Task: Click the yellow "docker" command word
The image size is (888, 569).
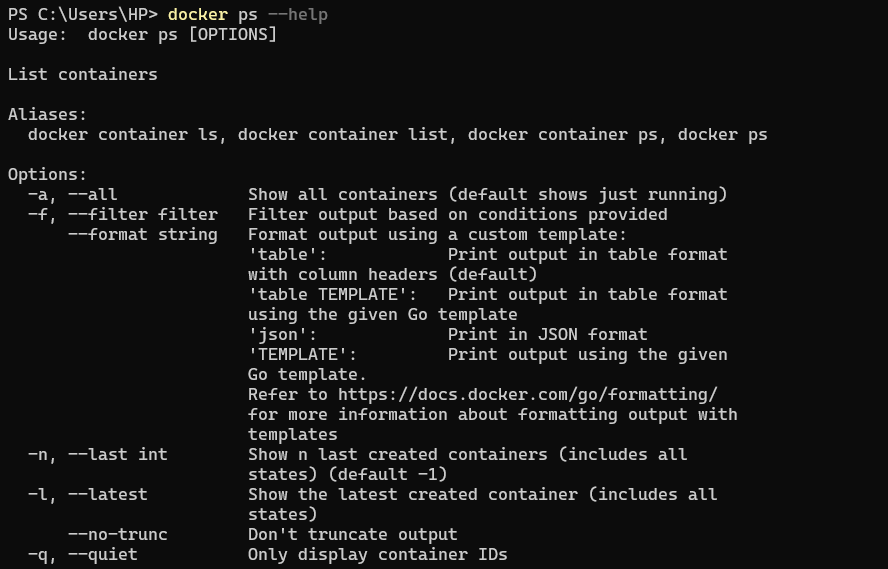Action: 197,14
